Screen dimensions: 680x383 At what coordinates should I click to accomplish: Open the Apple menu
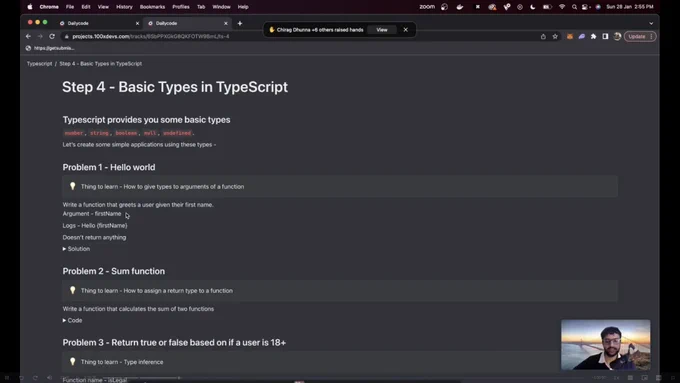pyautogui.click(x=30, y=7)
